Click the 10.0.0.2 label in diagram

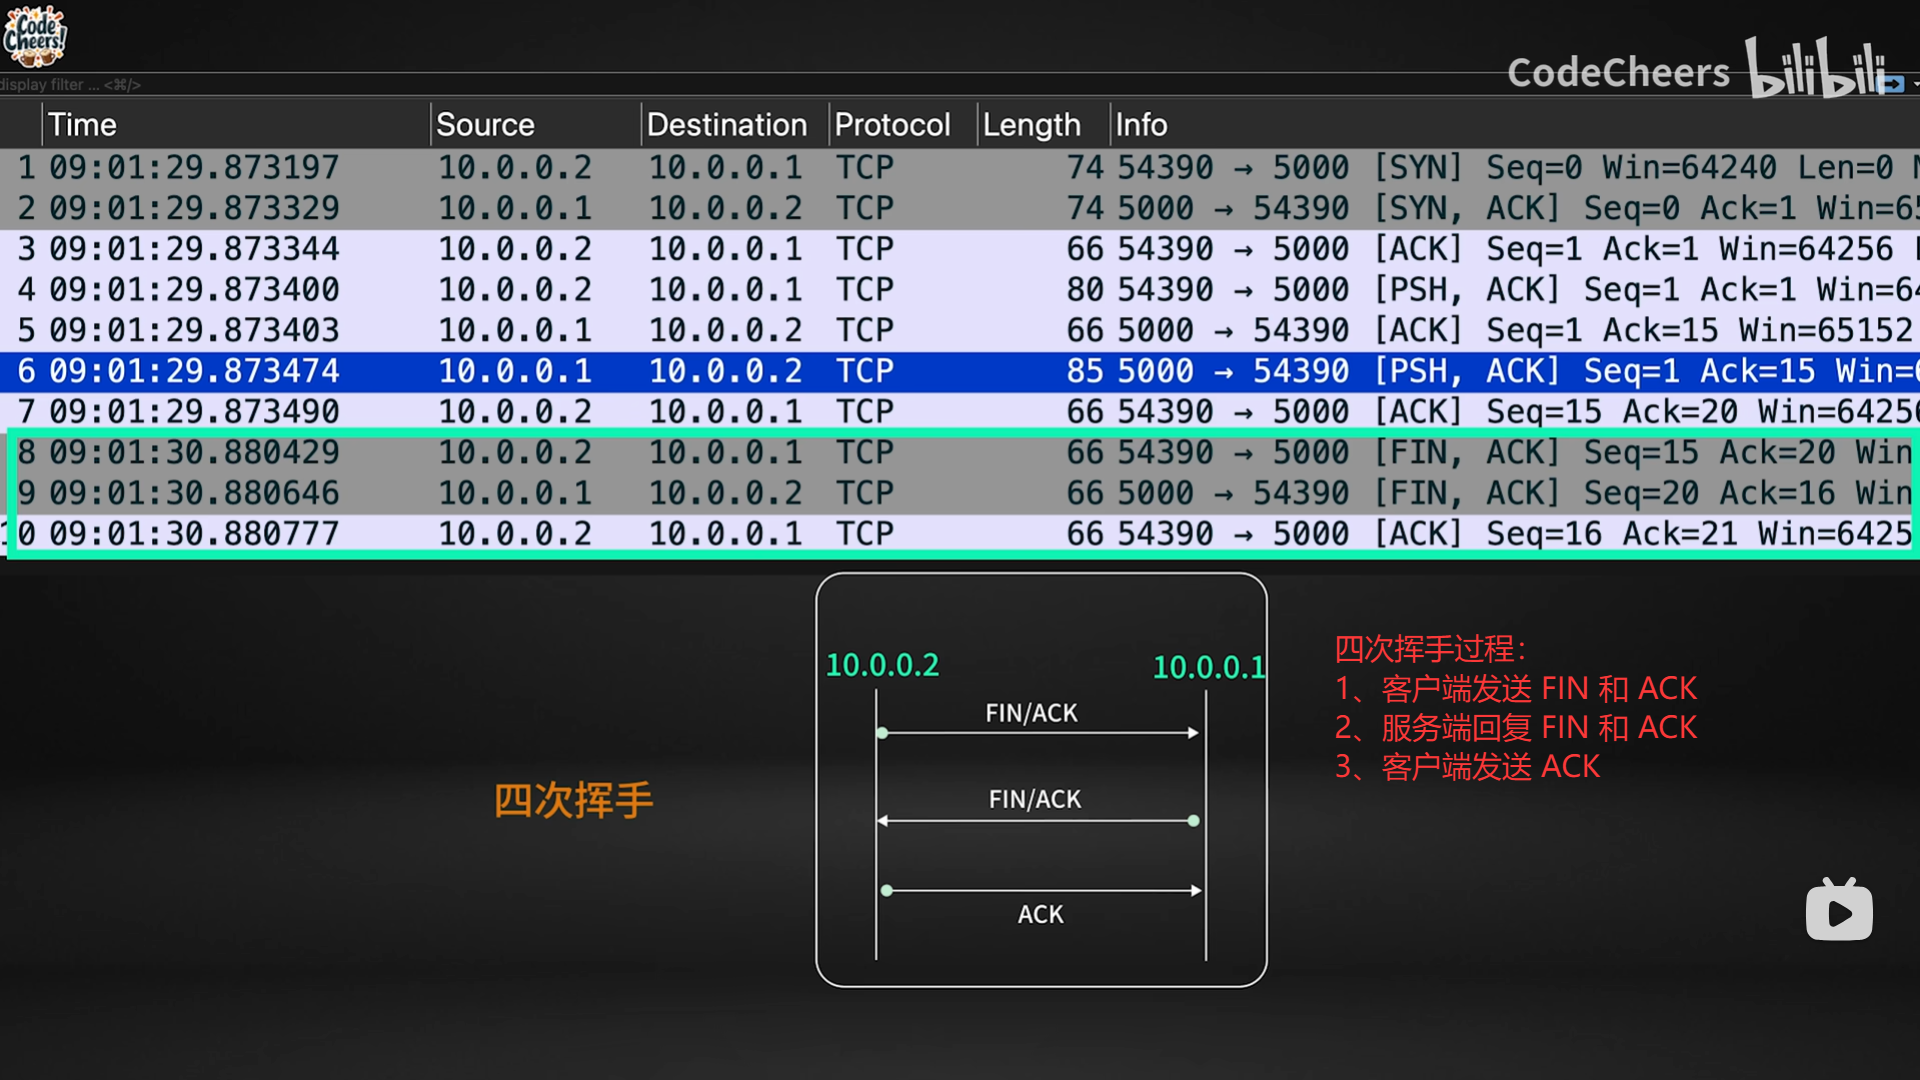882,665
